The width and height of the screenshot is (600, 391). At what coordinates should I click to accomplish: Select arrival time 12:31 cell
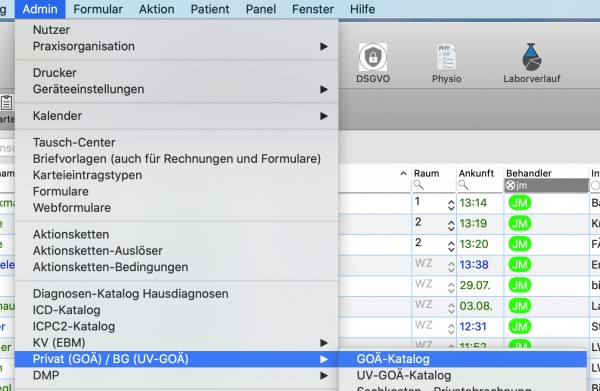click(x=473, y=327)
